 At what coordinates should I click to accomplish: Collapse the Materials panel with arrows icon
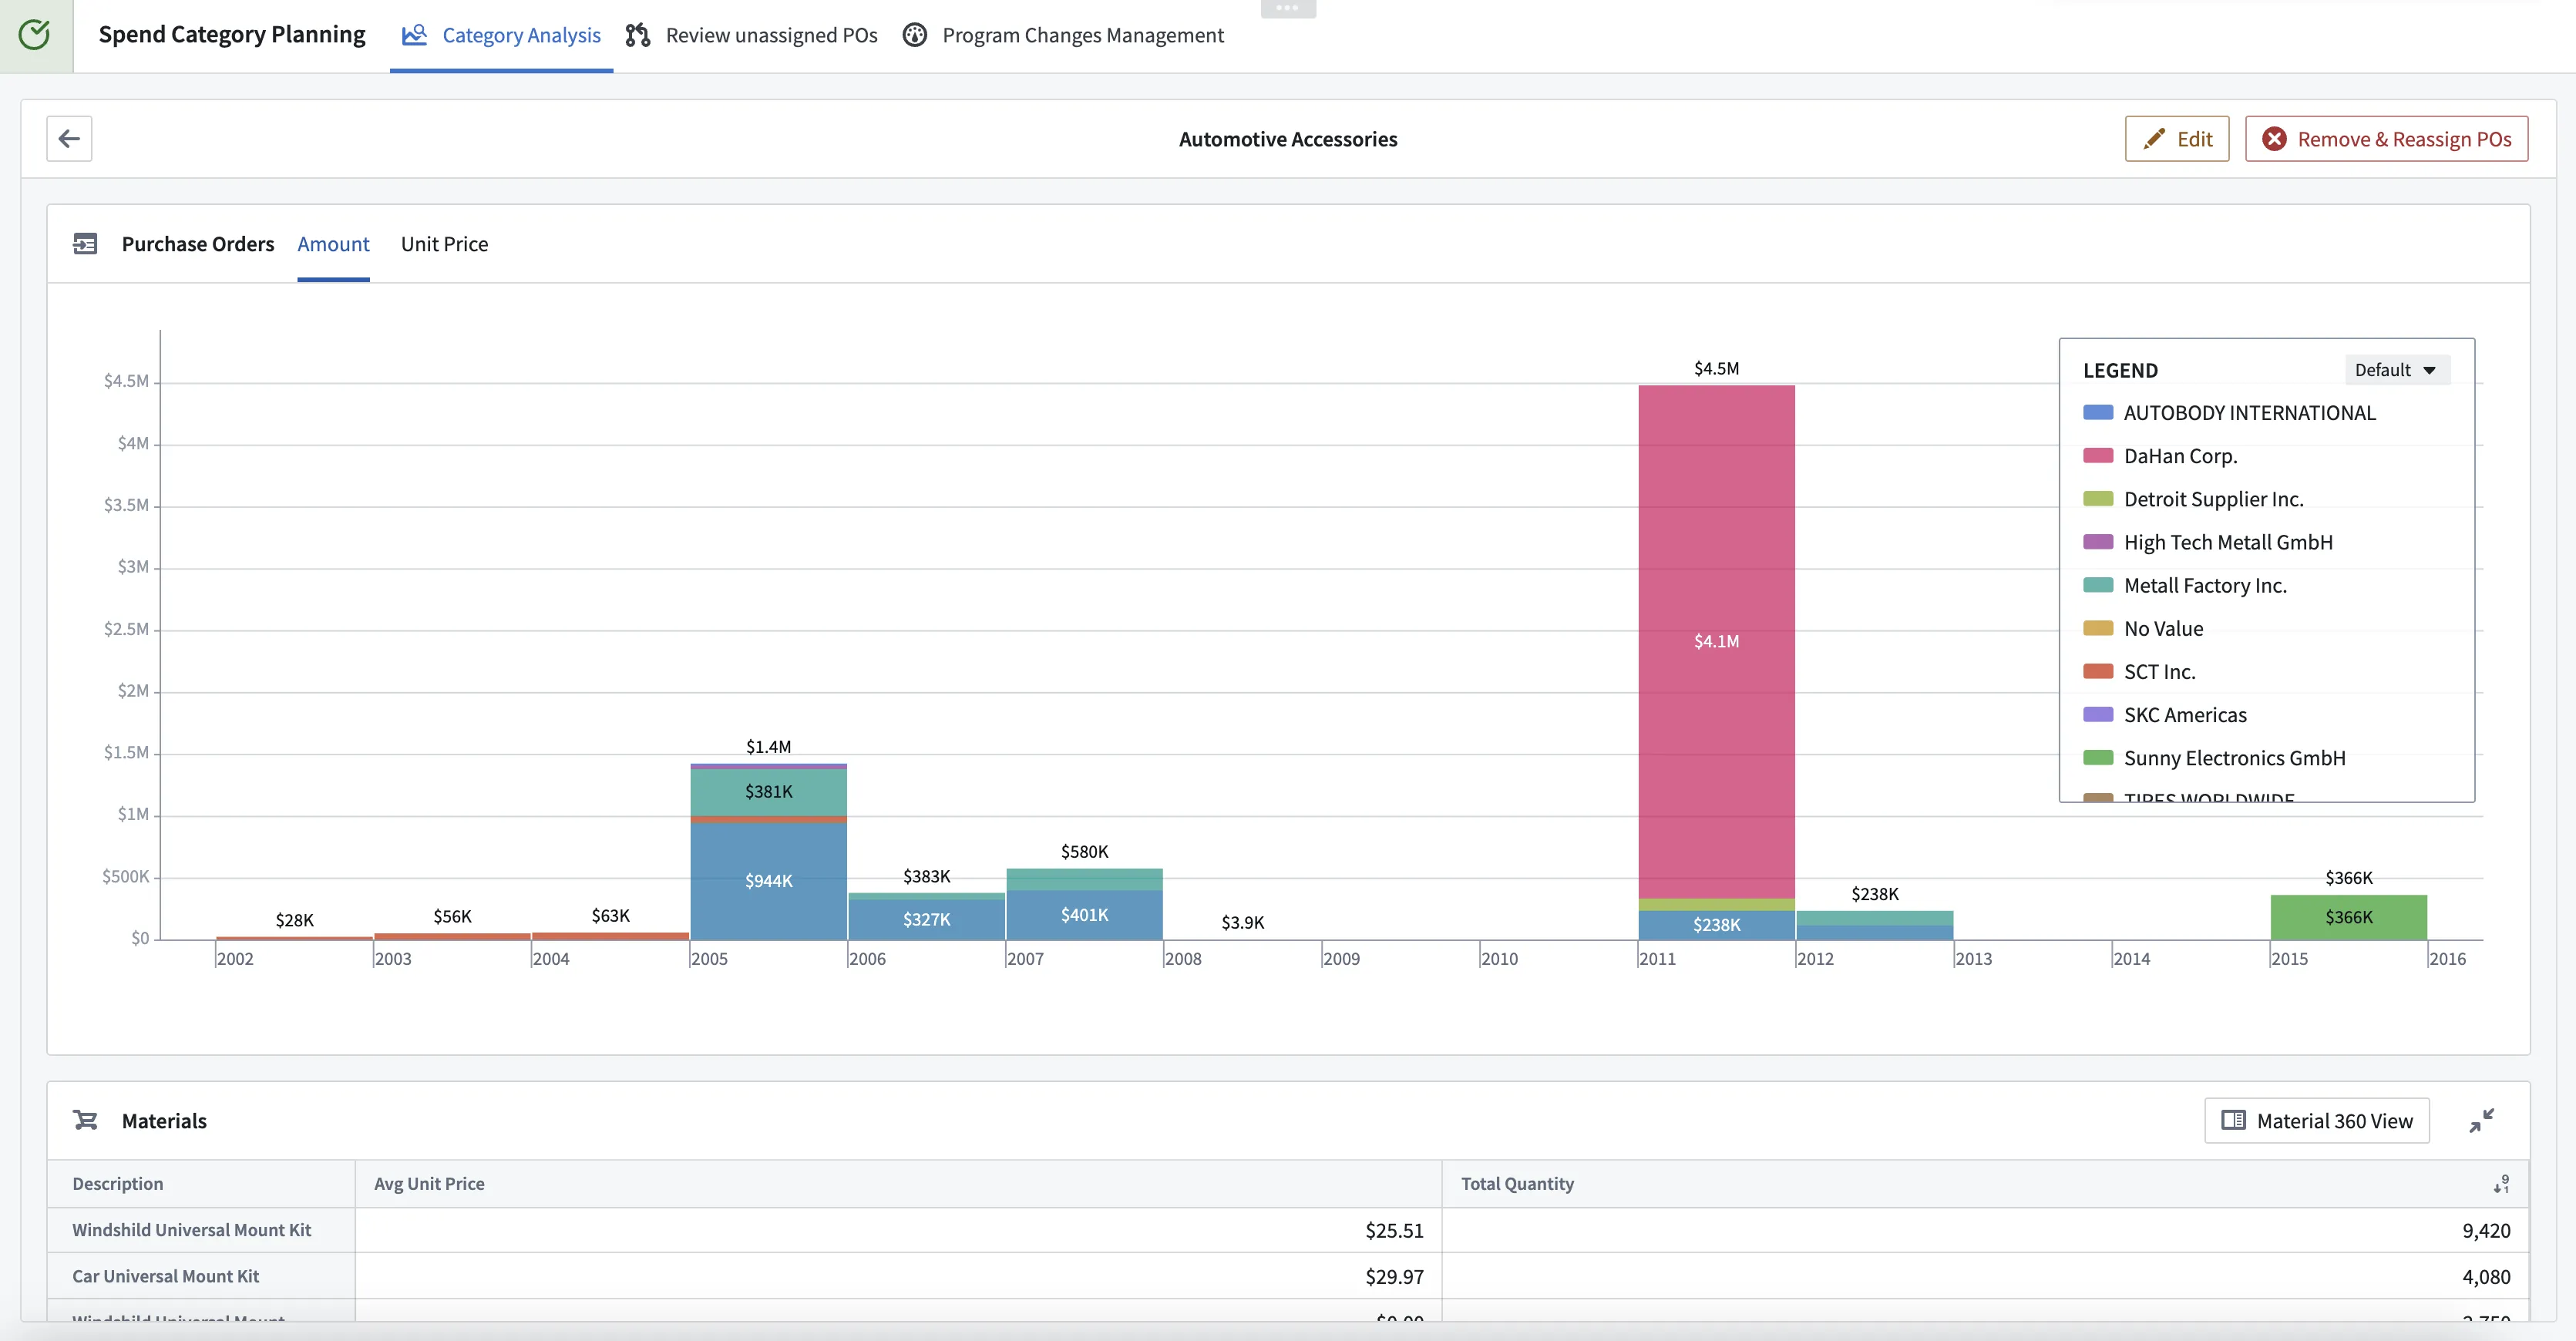pos(2481,1120)
